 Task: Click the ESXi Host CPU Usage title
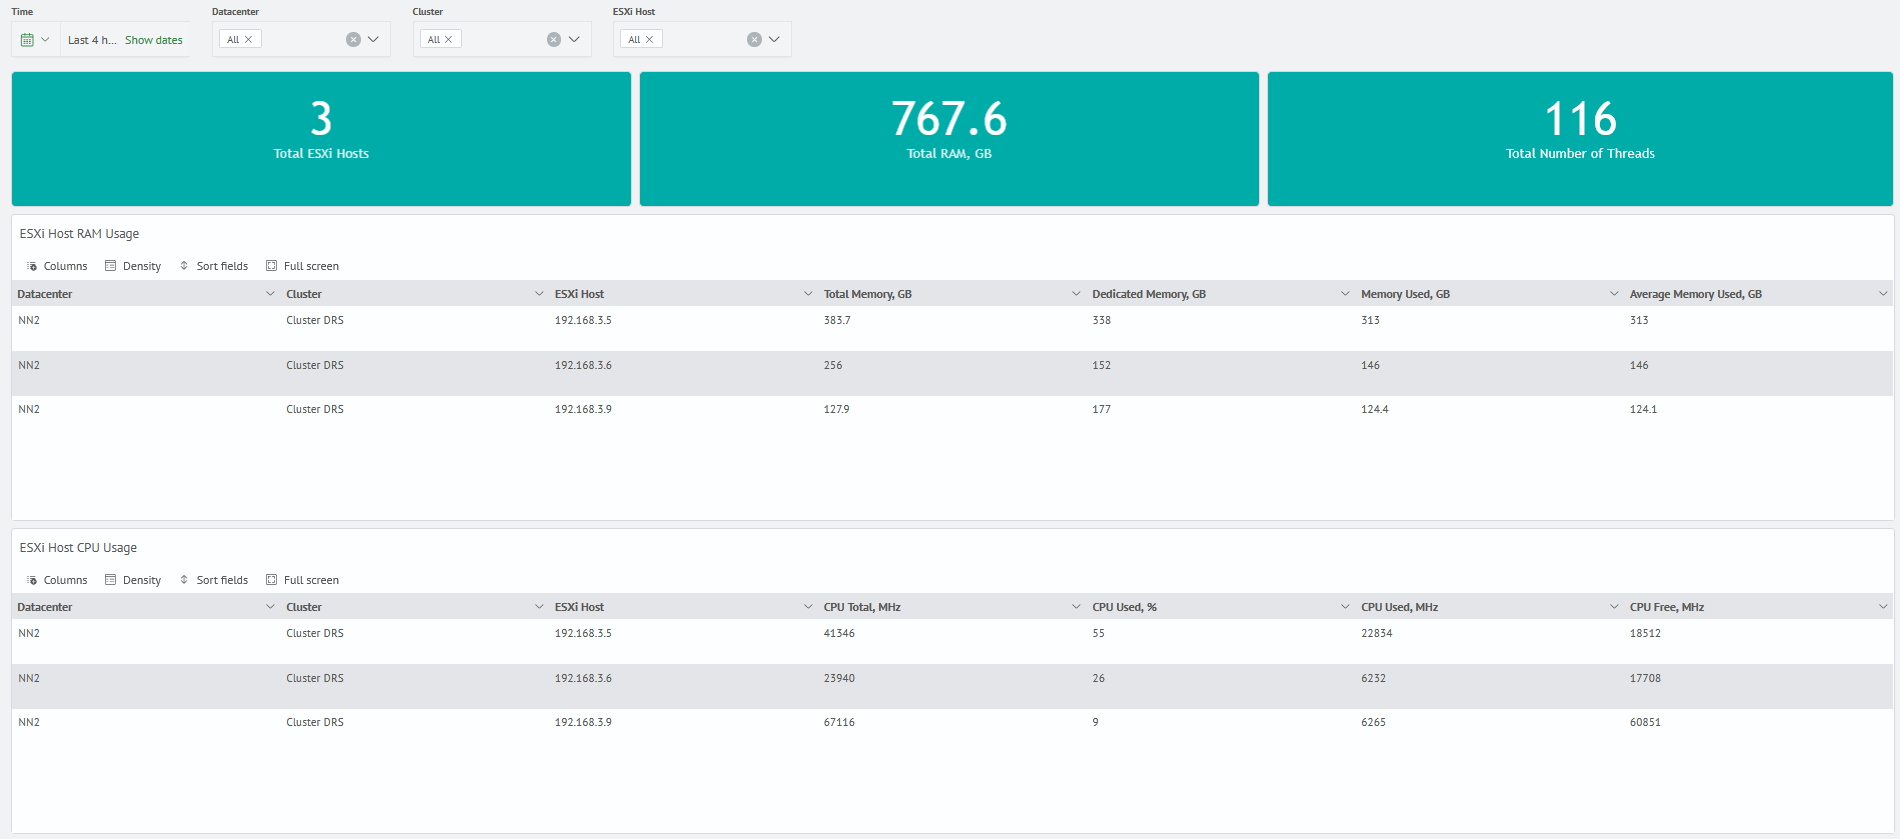pyautogui.click(x=78, y=548)
